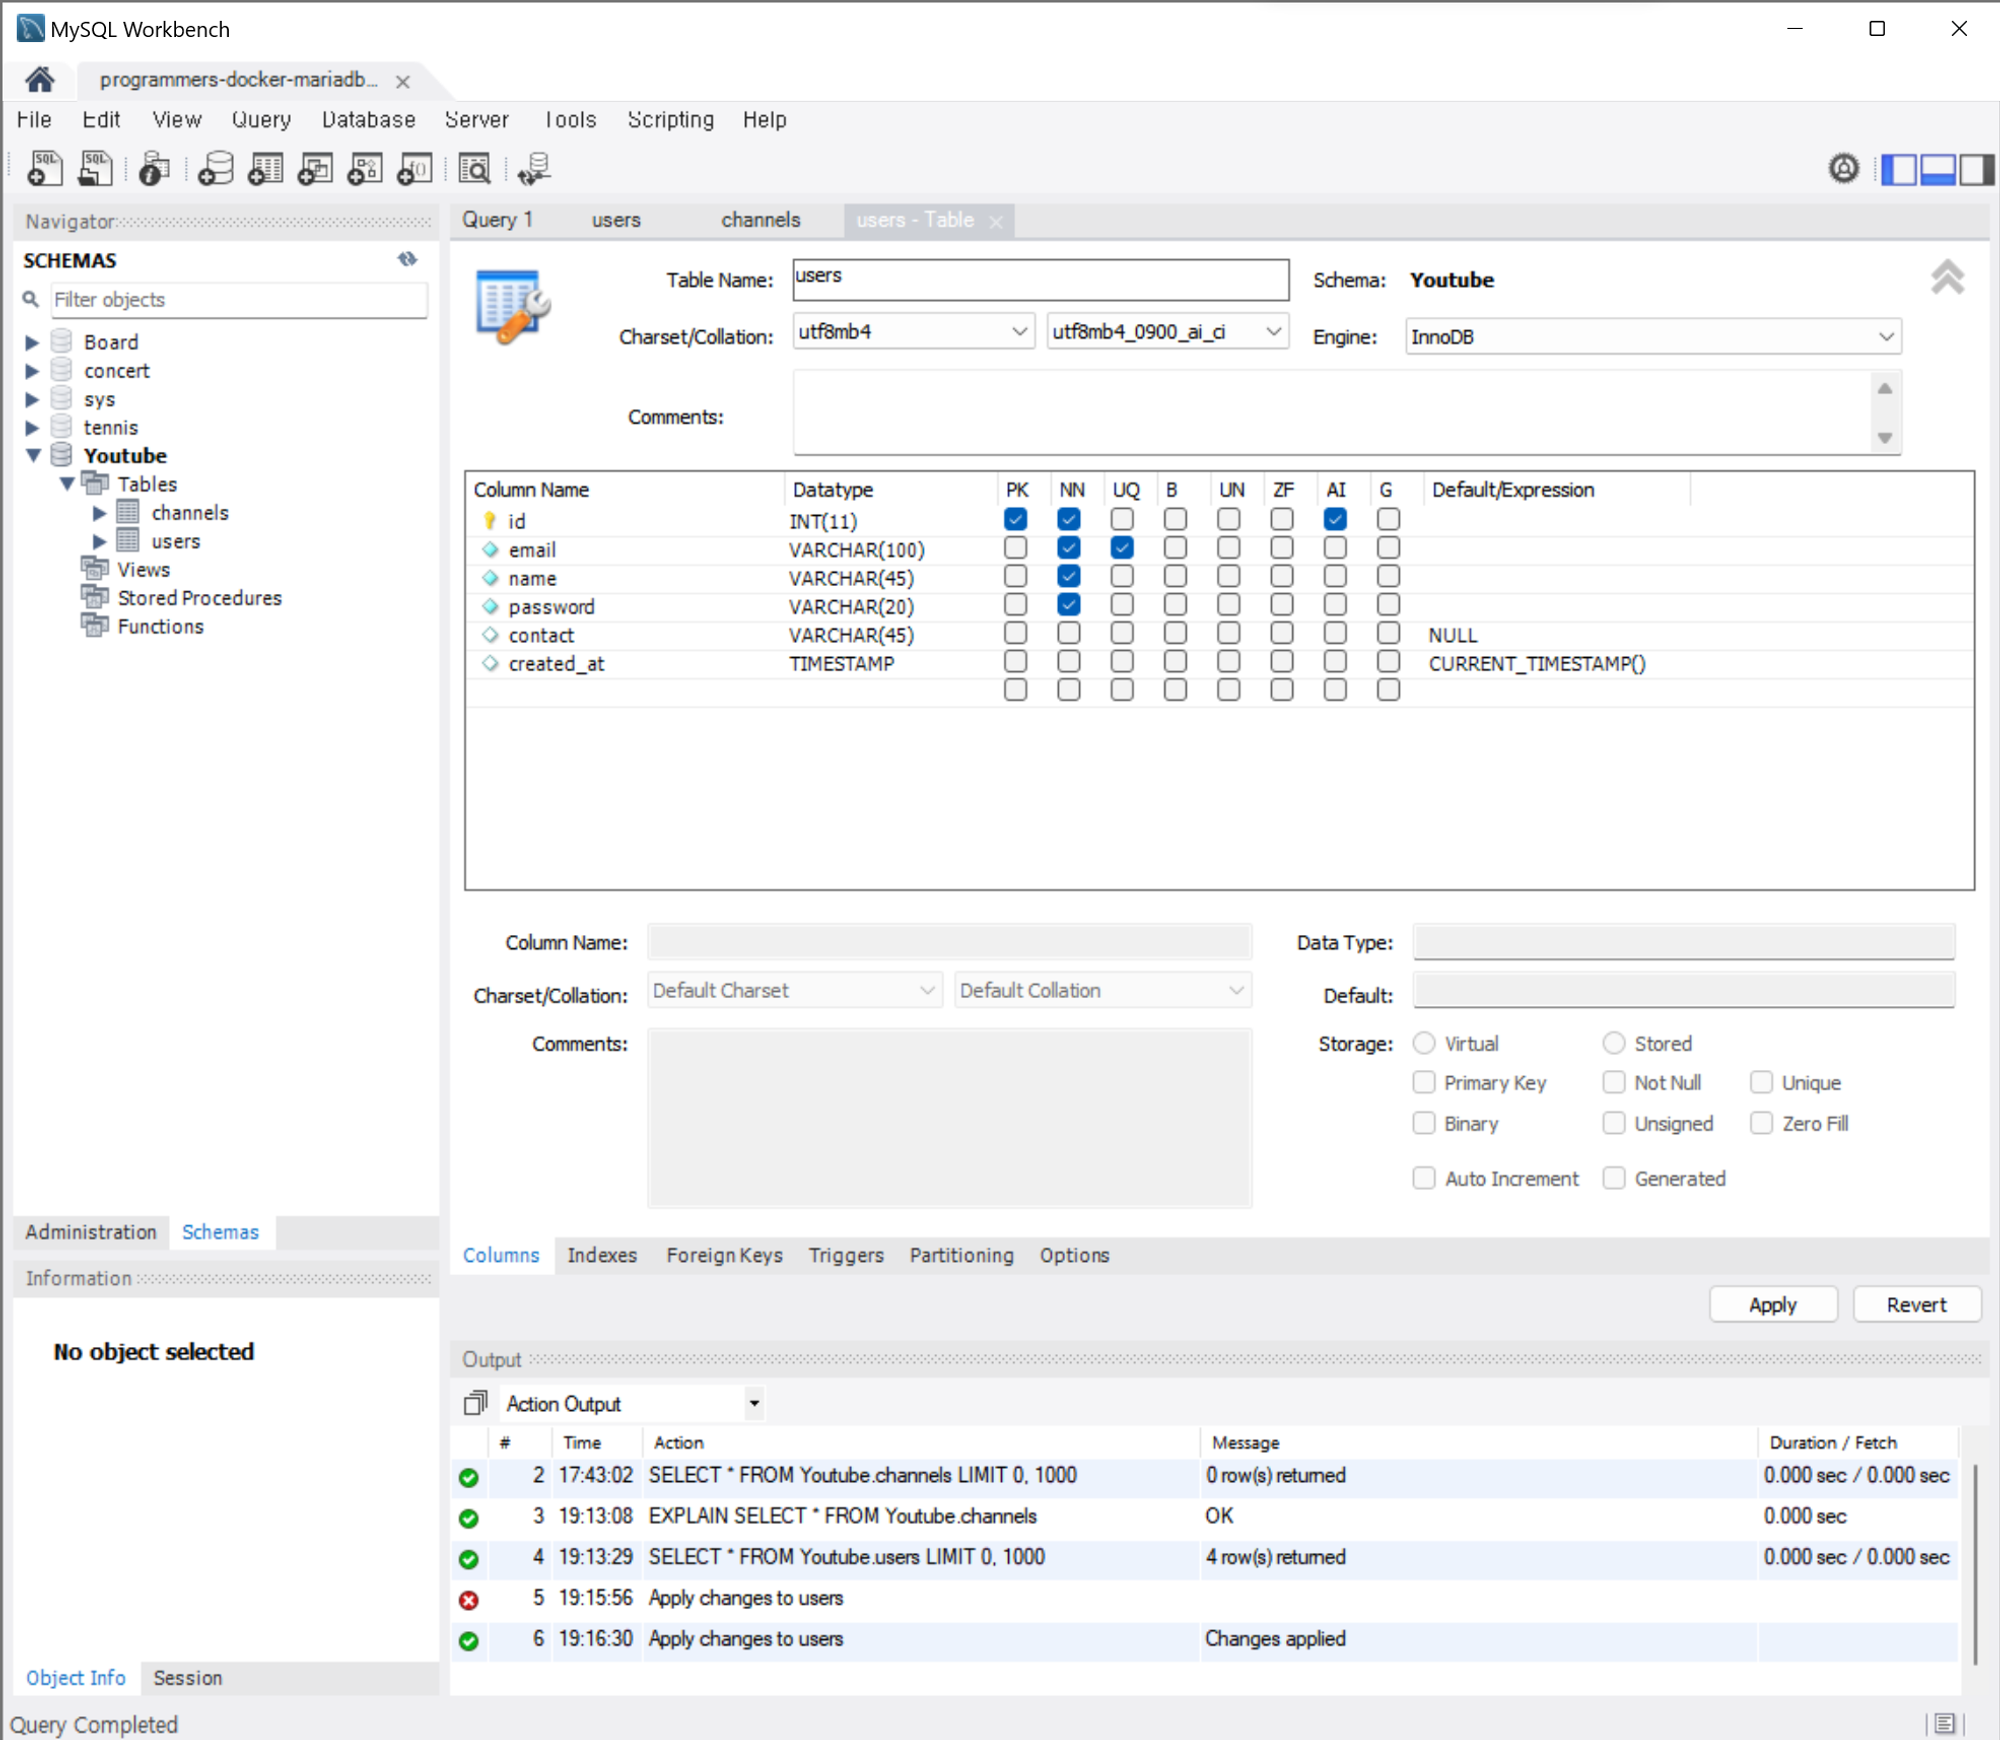The image size is (2000, 1740).
Task: Collapse the Youtube schema
Action: [x=32, y=456]
